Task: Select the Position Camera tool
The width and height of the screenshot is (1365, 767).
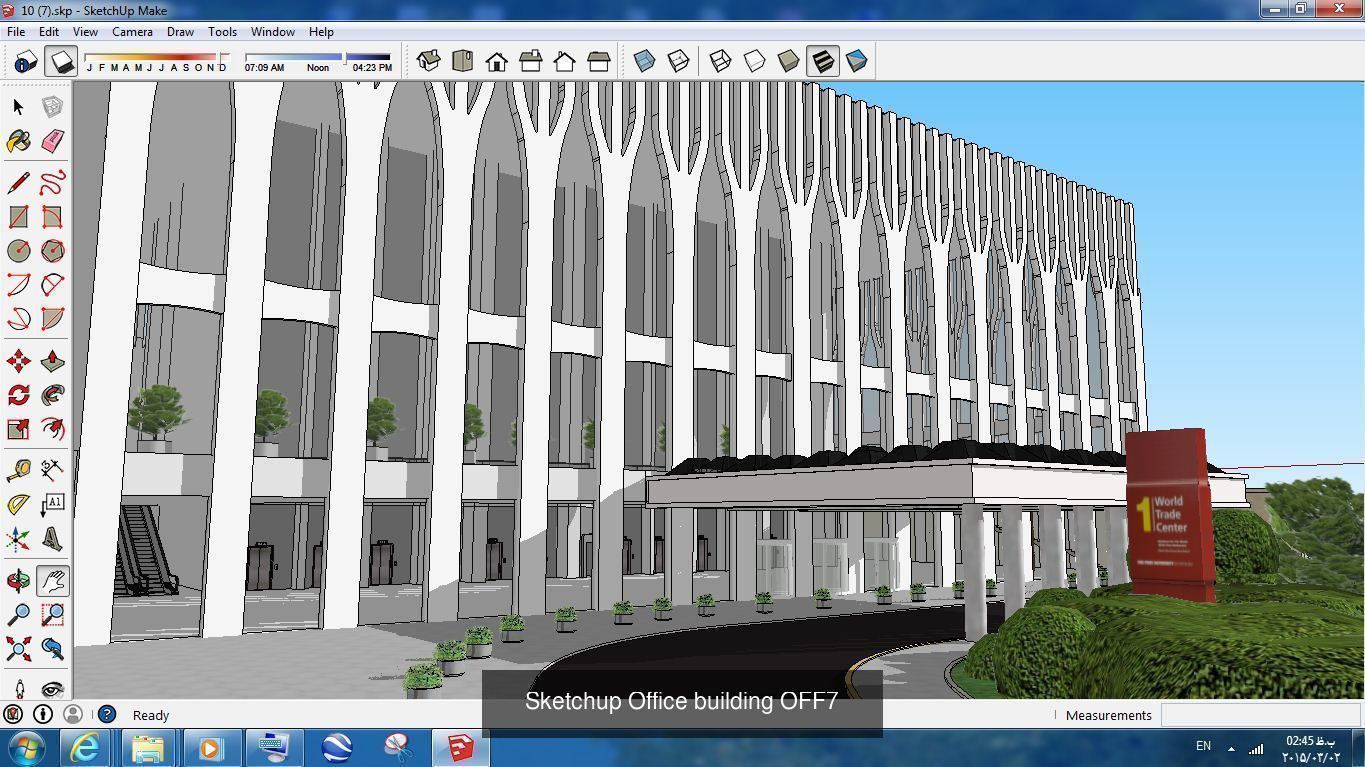Action: pyautogui.click(x=18, y=688)
